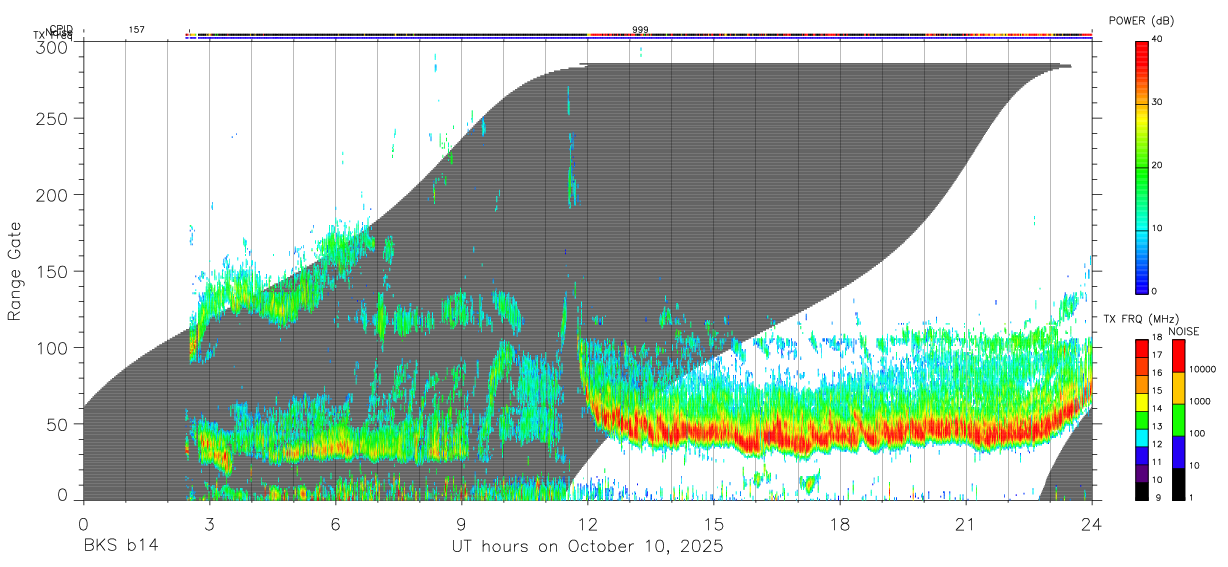The width and height of the screenshot is (1228, 567).
Task: Select the green NOISE swatch between 100 and 1000
Action: (1179, 420)
